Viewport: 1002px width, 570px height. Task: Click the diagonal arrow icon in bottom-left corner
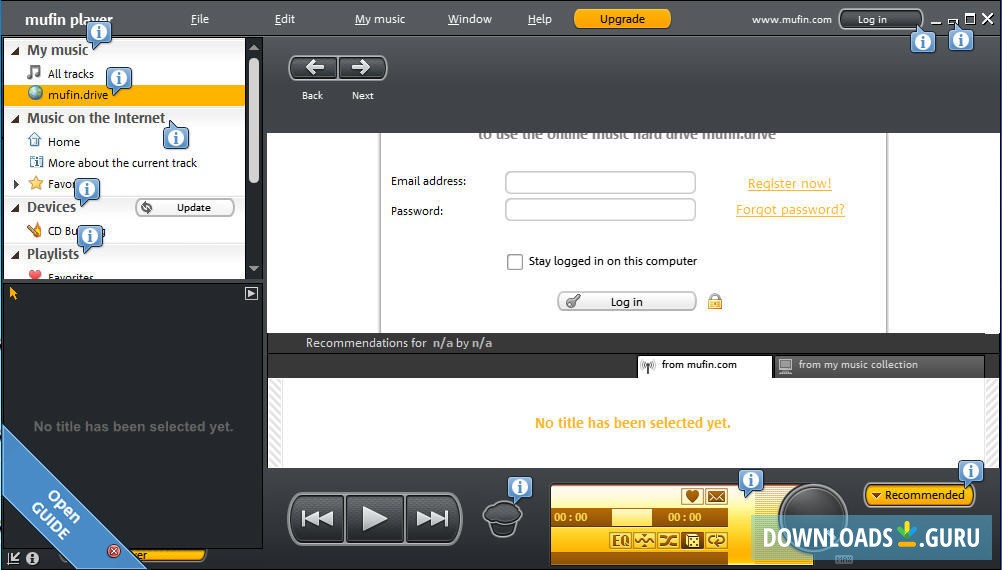click(13, 558)
